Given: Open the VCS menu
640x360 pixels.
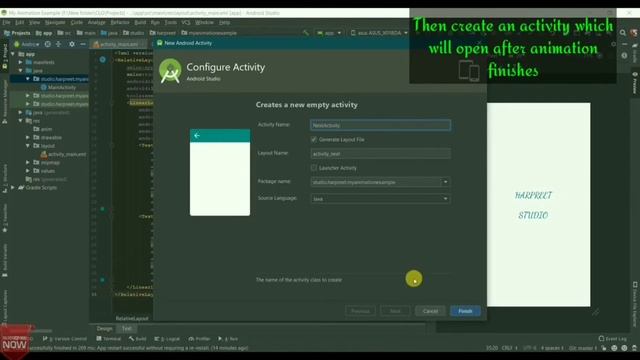Looking at the screenshot, I should [x=186, y=22].
